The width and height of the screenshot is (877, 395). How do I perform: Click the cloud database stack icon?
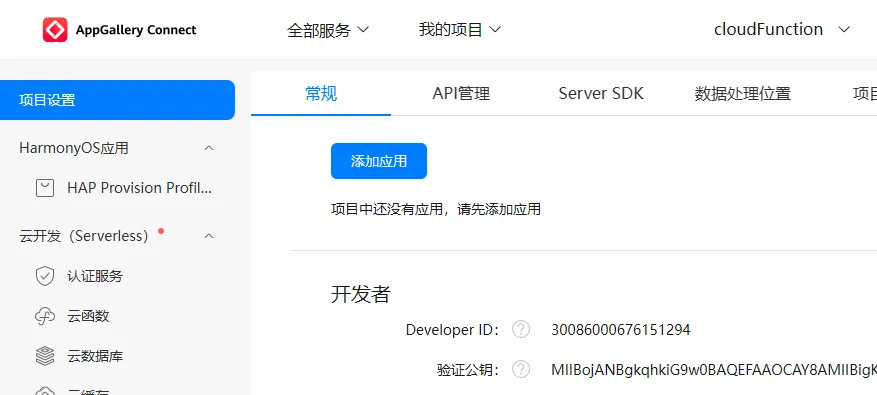pyautogui.click(x=45, y=356)
